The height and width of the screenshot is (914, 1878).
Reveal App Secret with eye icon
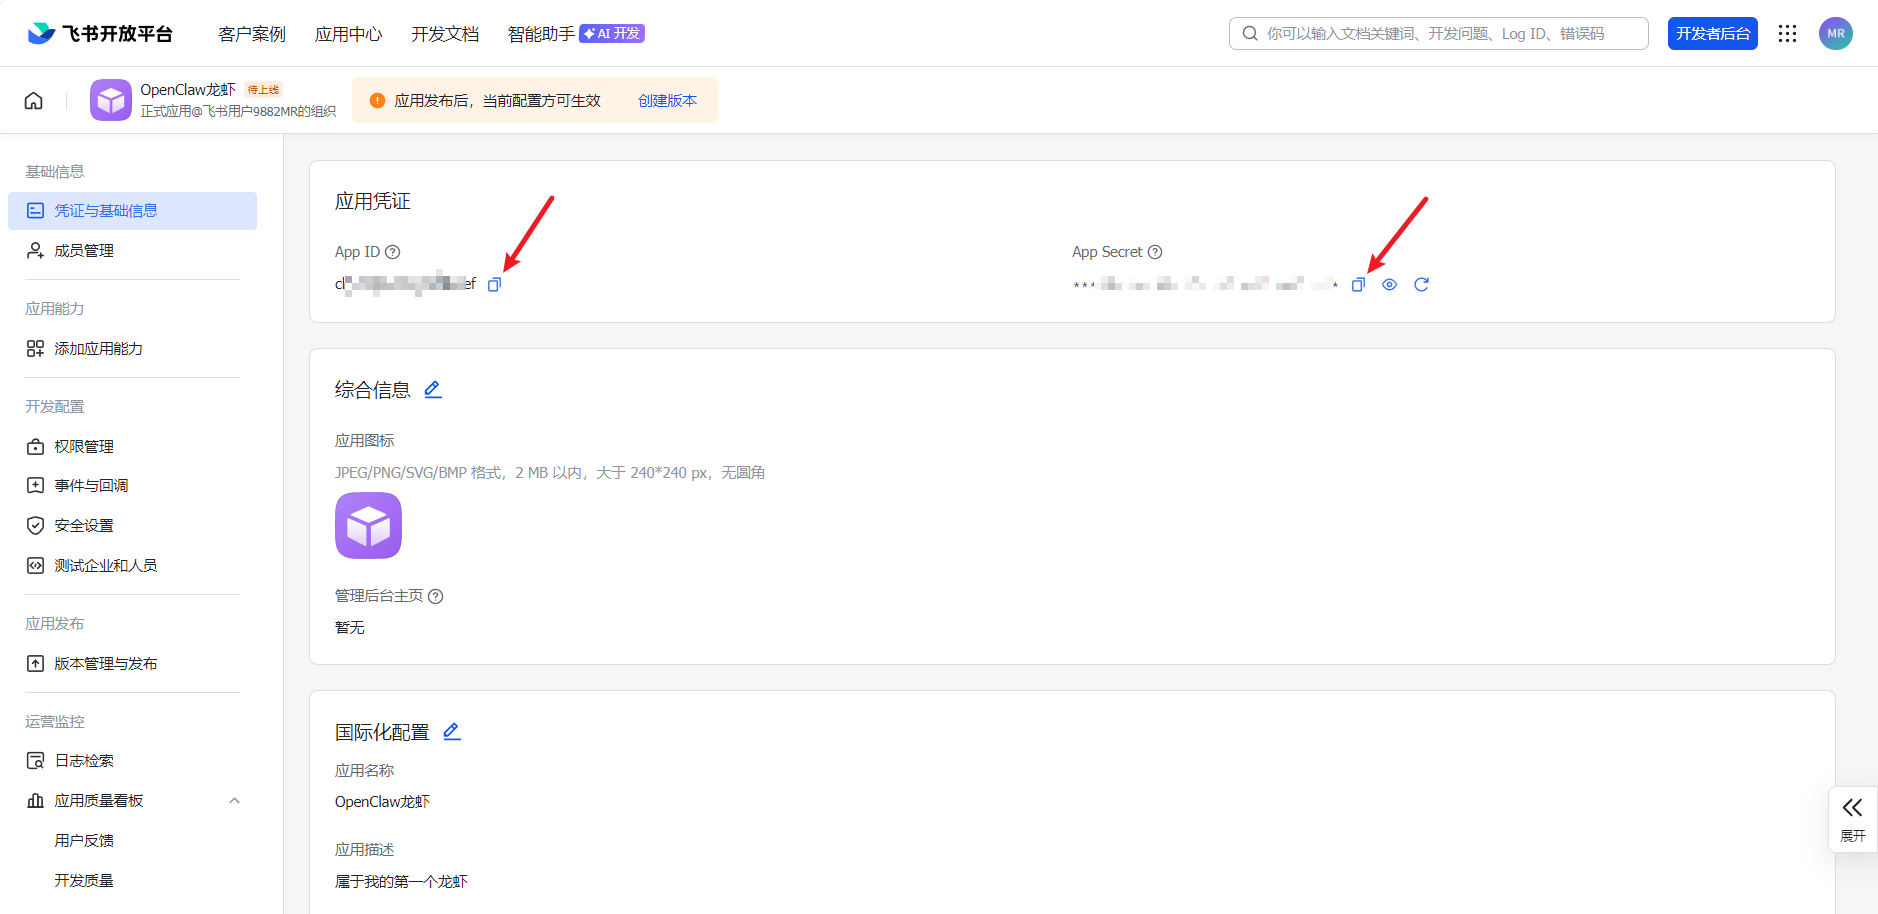[x=1389, y=285]
